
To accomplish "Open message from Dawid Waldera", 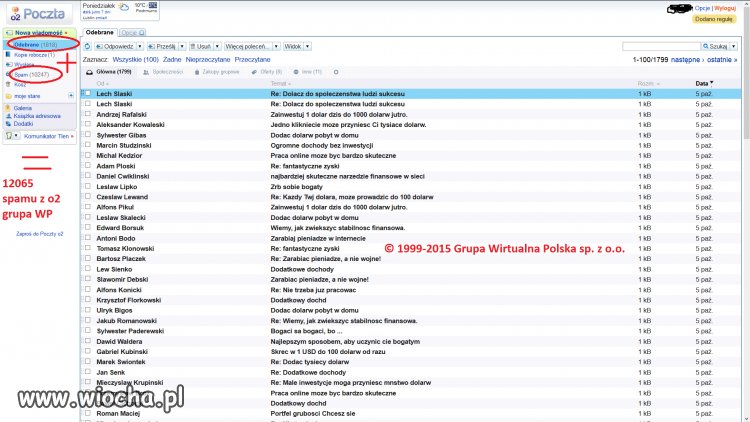I will pyautogui.click(x=411, y=341).
